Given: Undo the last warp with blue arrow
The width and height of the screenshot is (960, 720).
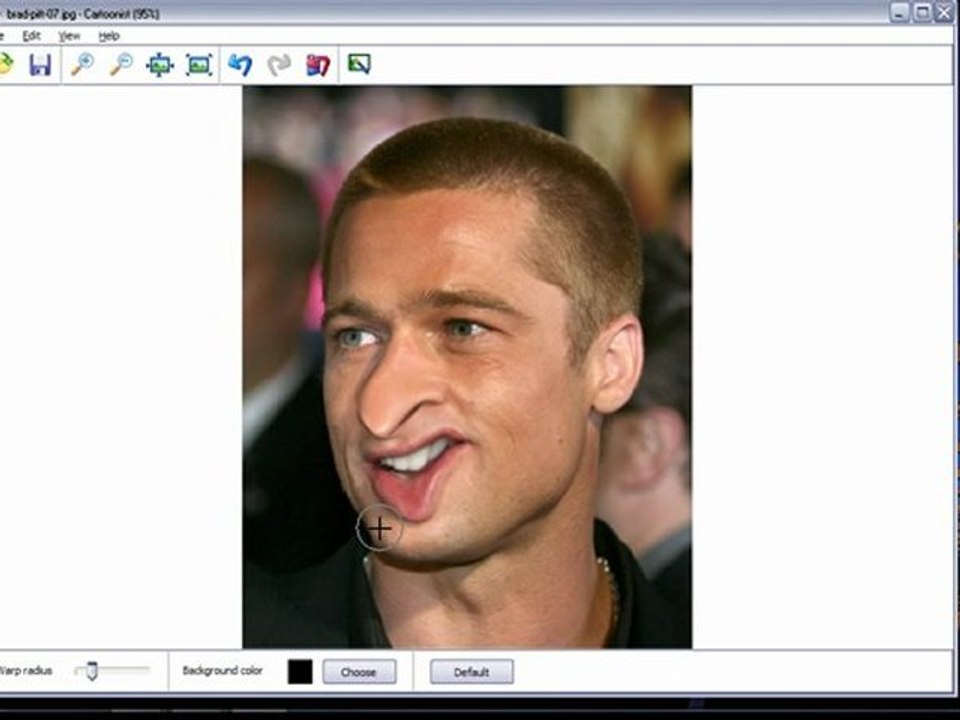Looking at the screenshot, I should (x=239, y=64).
